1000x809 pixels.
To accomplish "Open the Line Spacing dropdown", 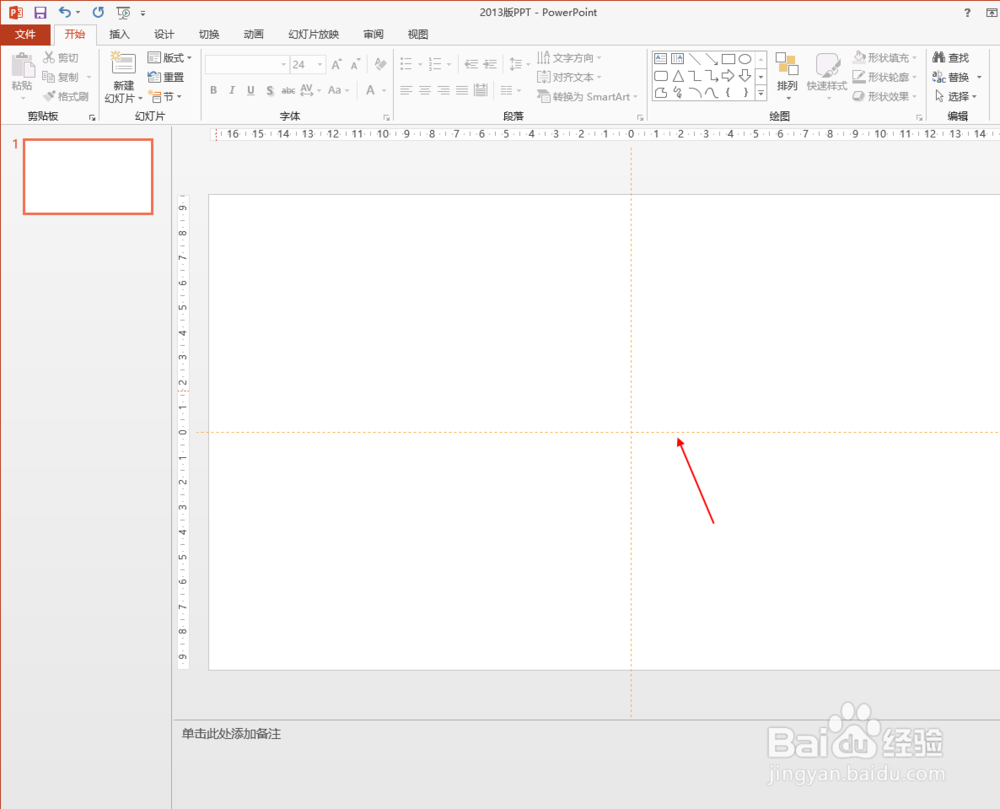I will [519, 64].
